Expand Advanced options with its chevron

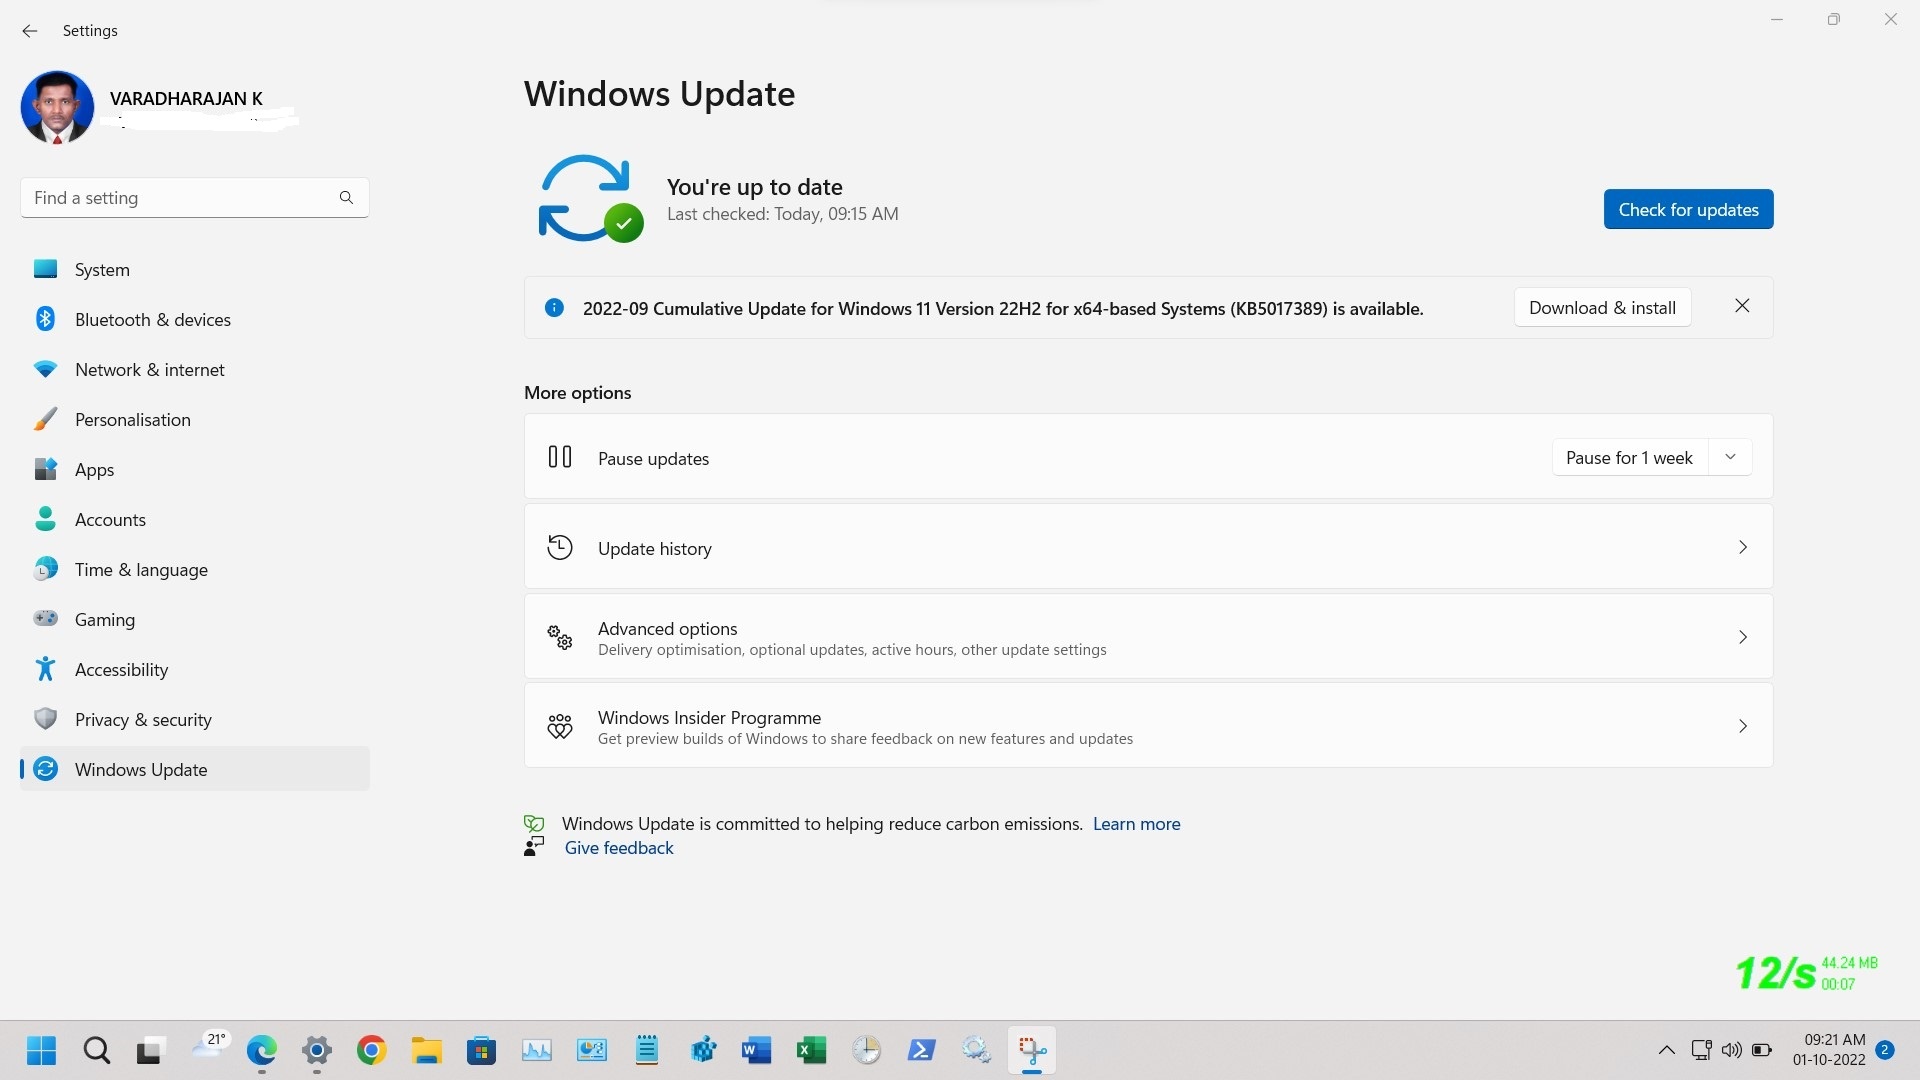[x=1743, y=637]
